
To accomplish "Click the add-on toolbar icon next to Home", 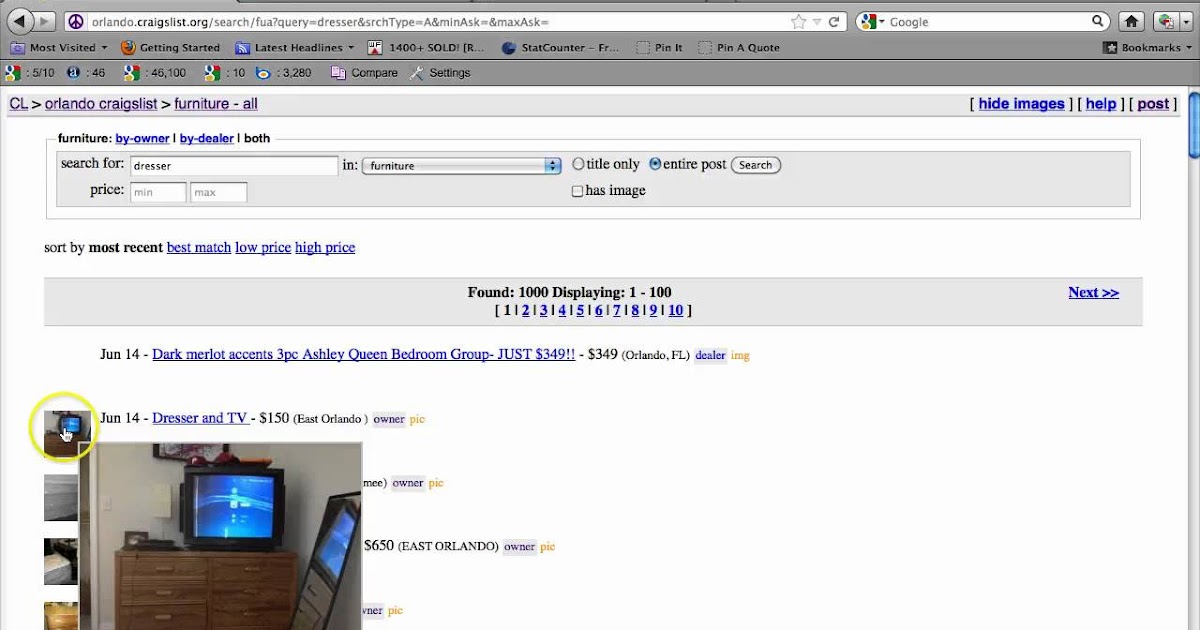I will point(1164,21).
